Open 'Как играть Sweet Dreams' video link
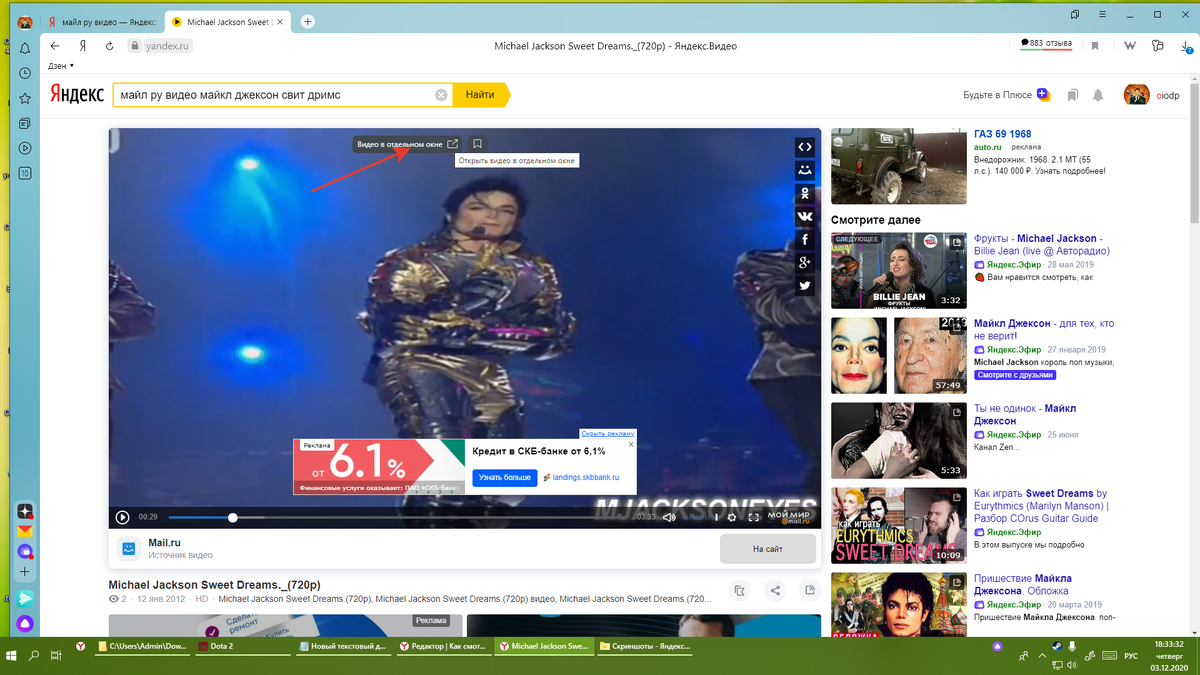1200x675 pixels. [1041, 506]
